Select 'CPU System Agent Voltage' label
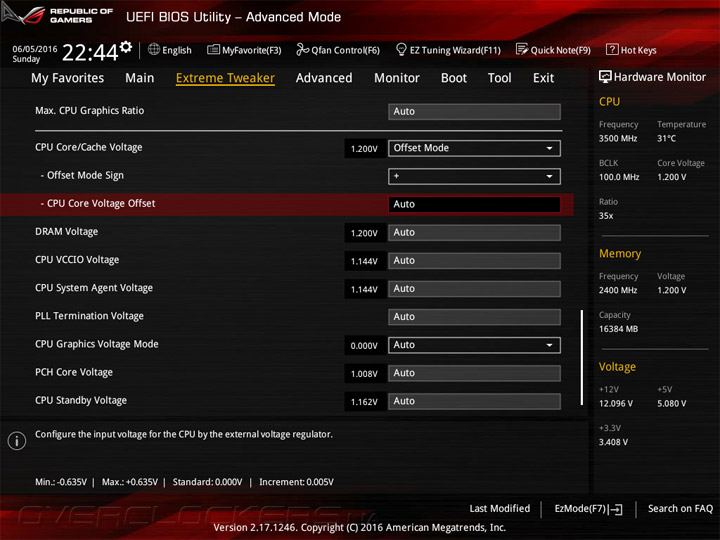 (94, 288)
